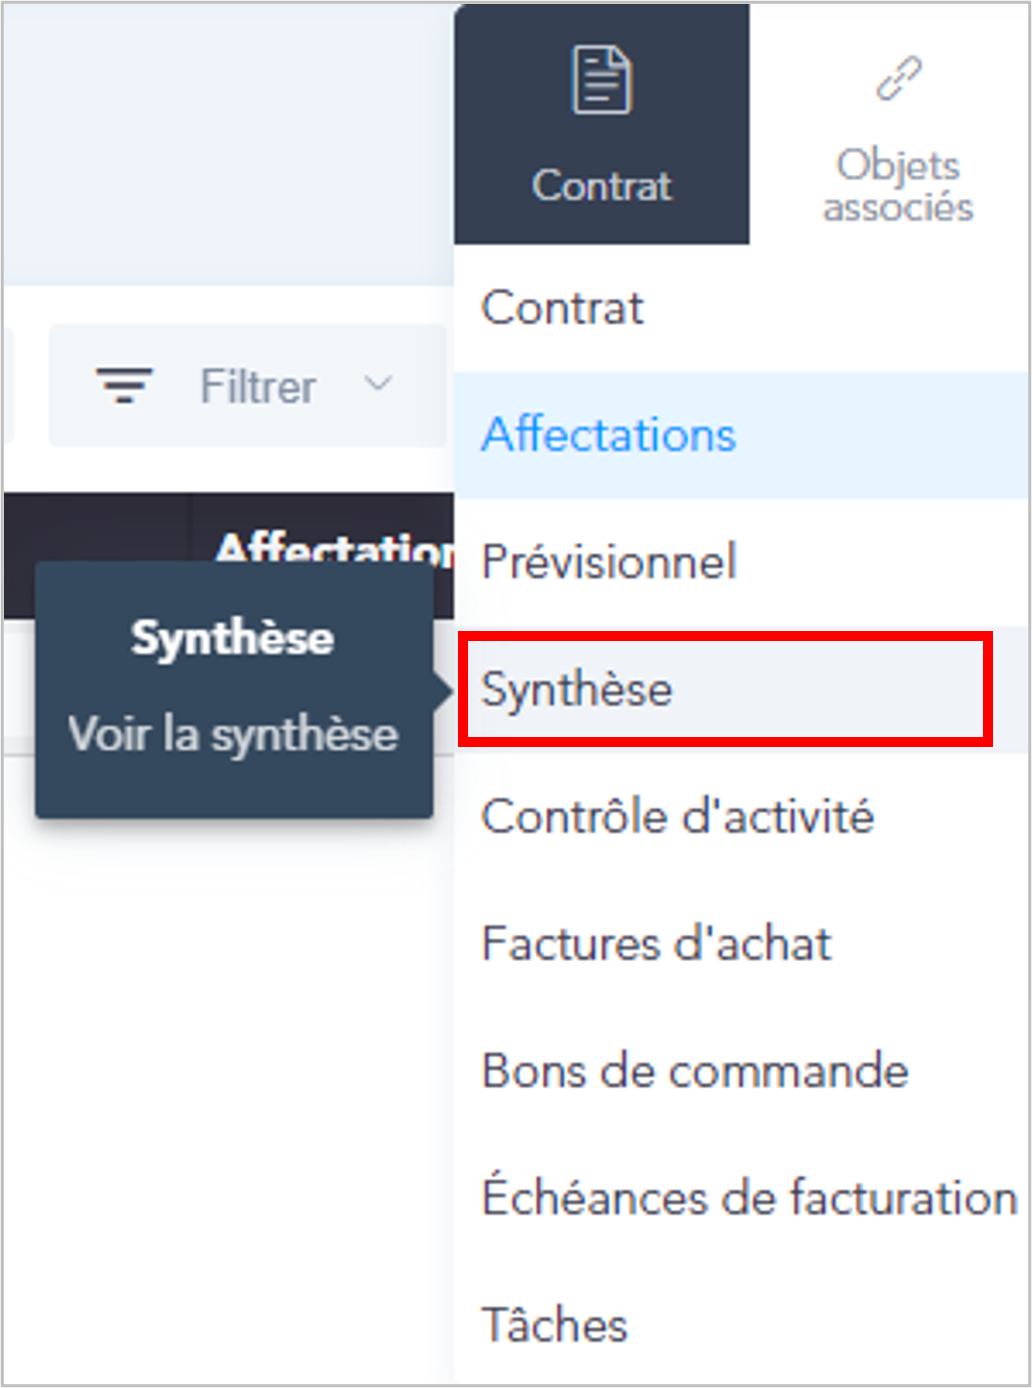
Task: Click the Contrat document icon
Action: point(601,80)
